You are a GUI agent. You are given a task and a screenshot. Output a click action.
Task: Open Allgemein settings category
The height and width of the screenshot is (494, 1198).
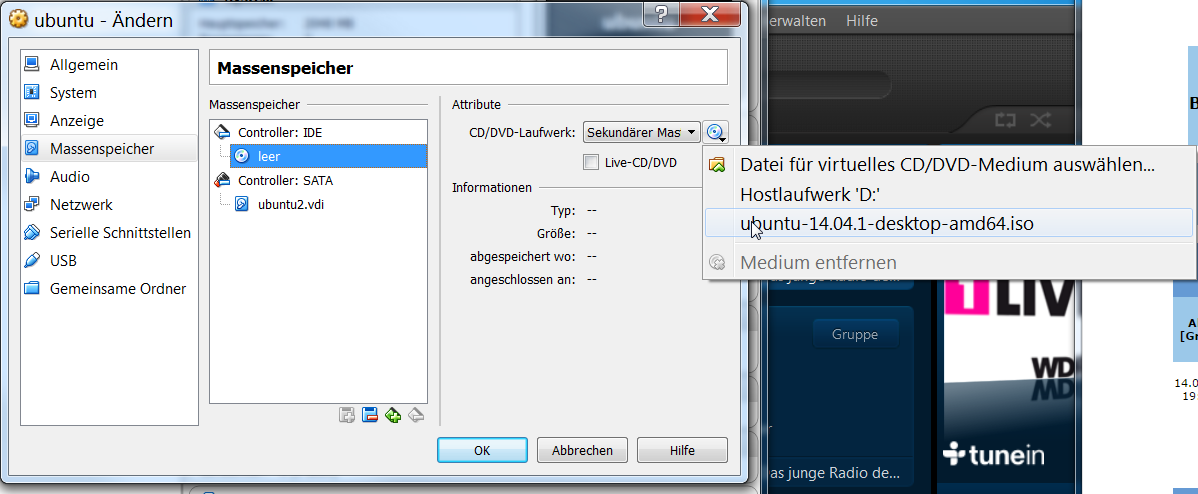(108, 65)
